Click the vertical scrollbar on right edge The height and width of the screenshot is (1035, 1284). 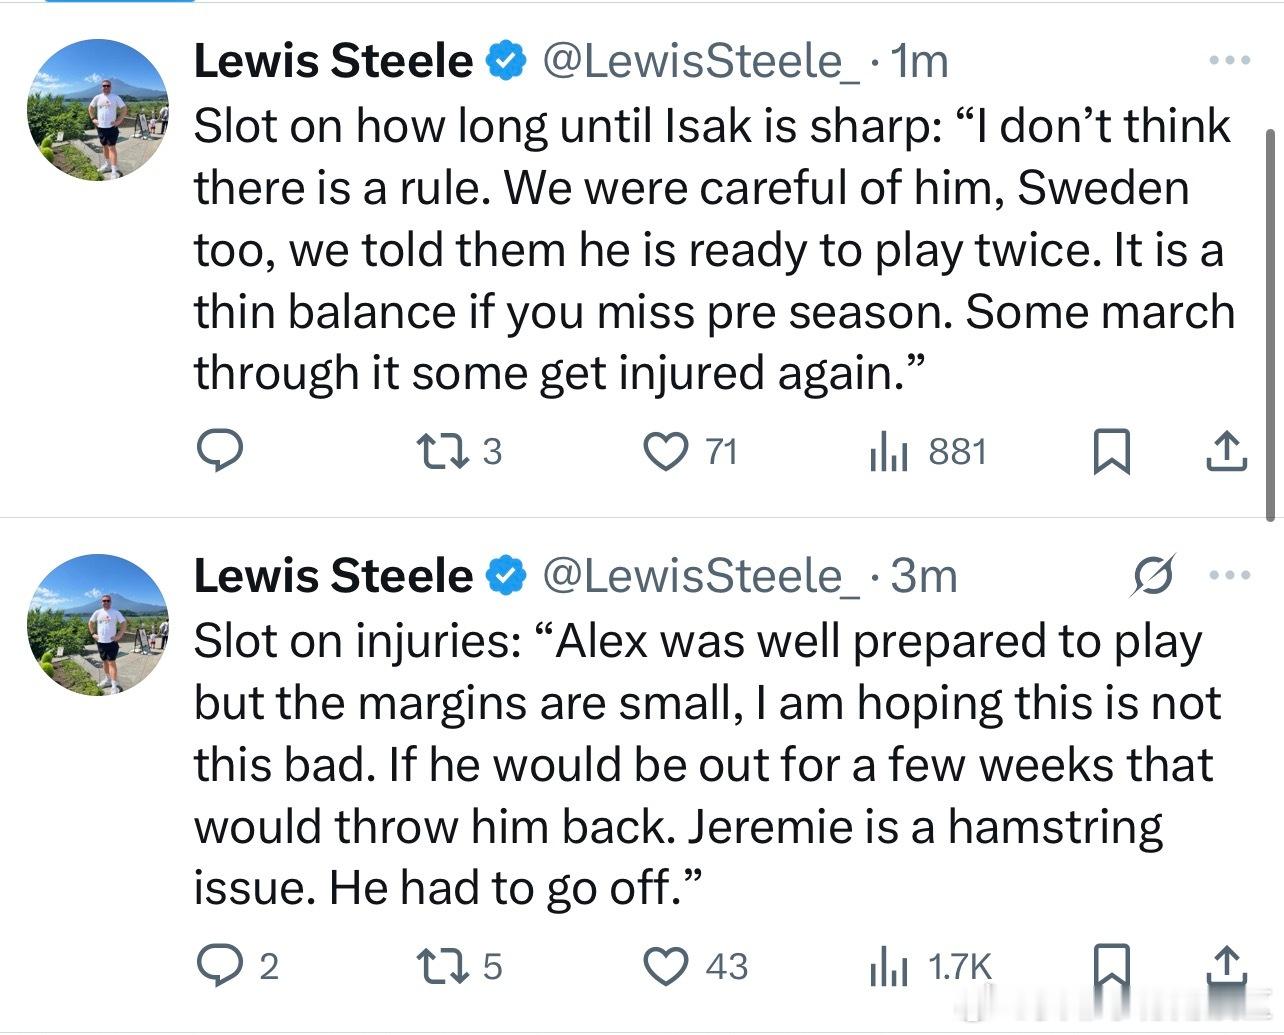click(1273, 320)
